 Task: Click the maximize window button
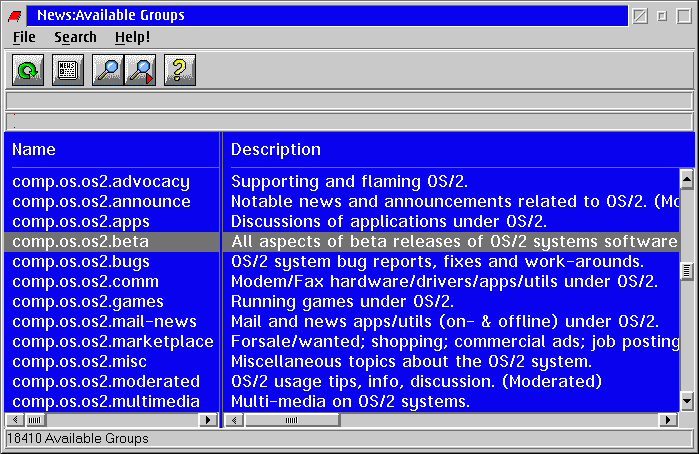684,17
